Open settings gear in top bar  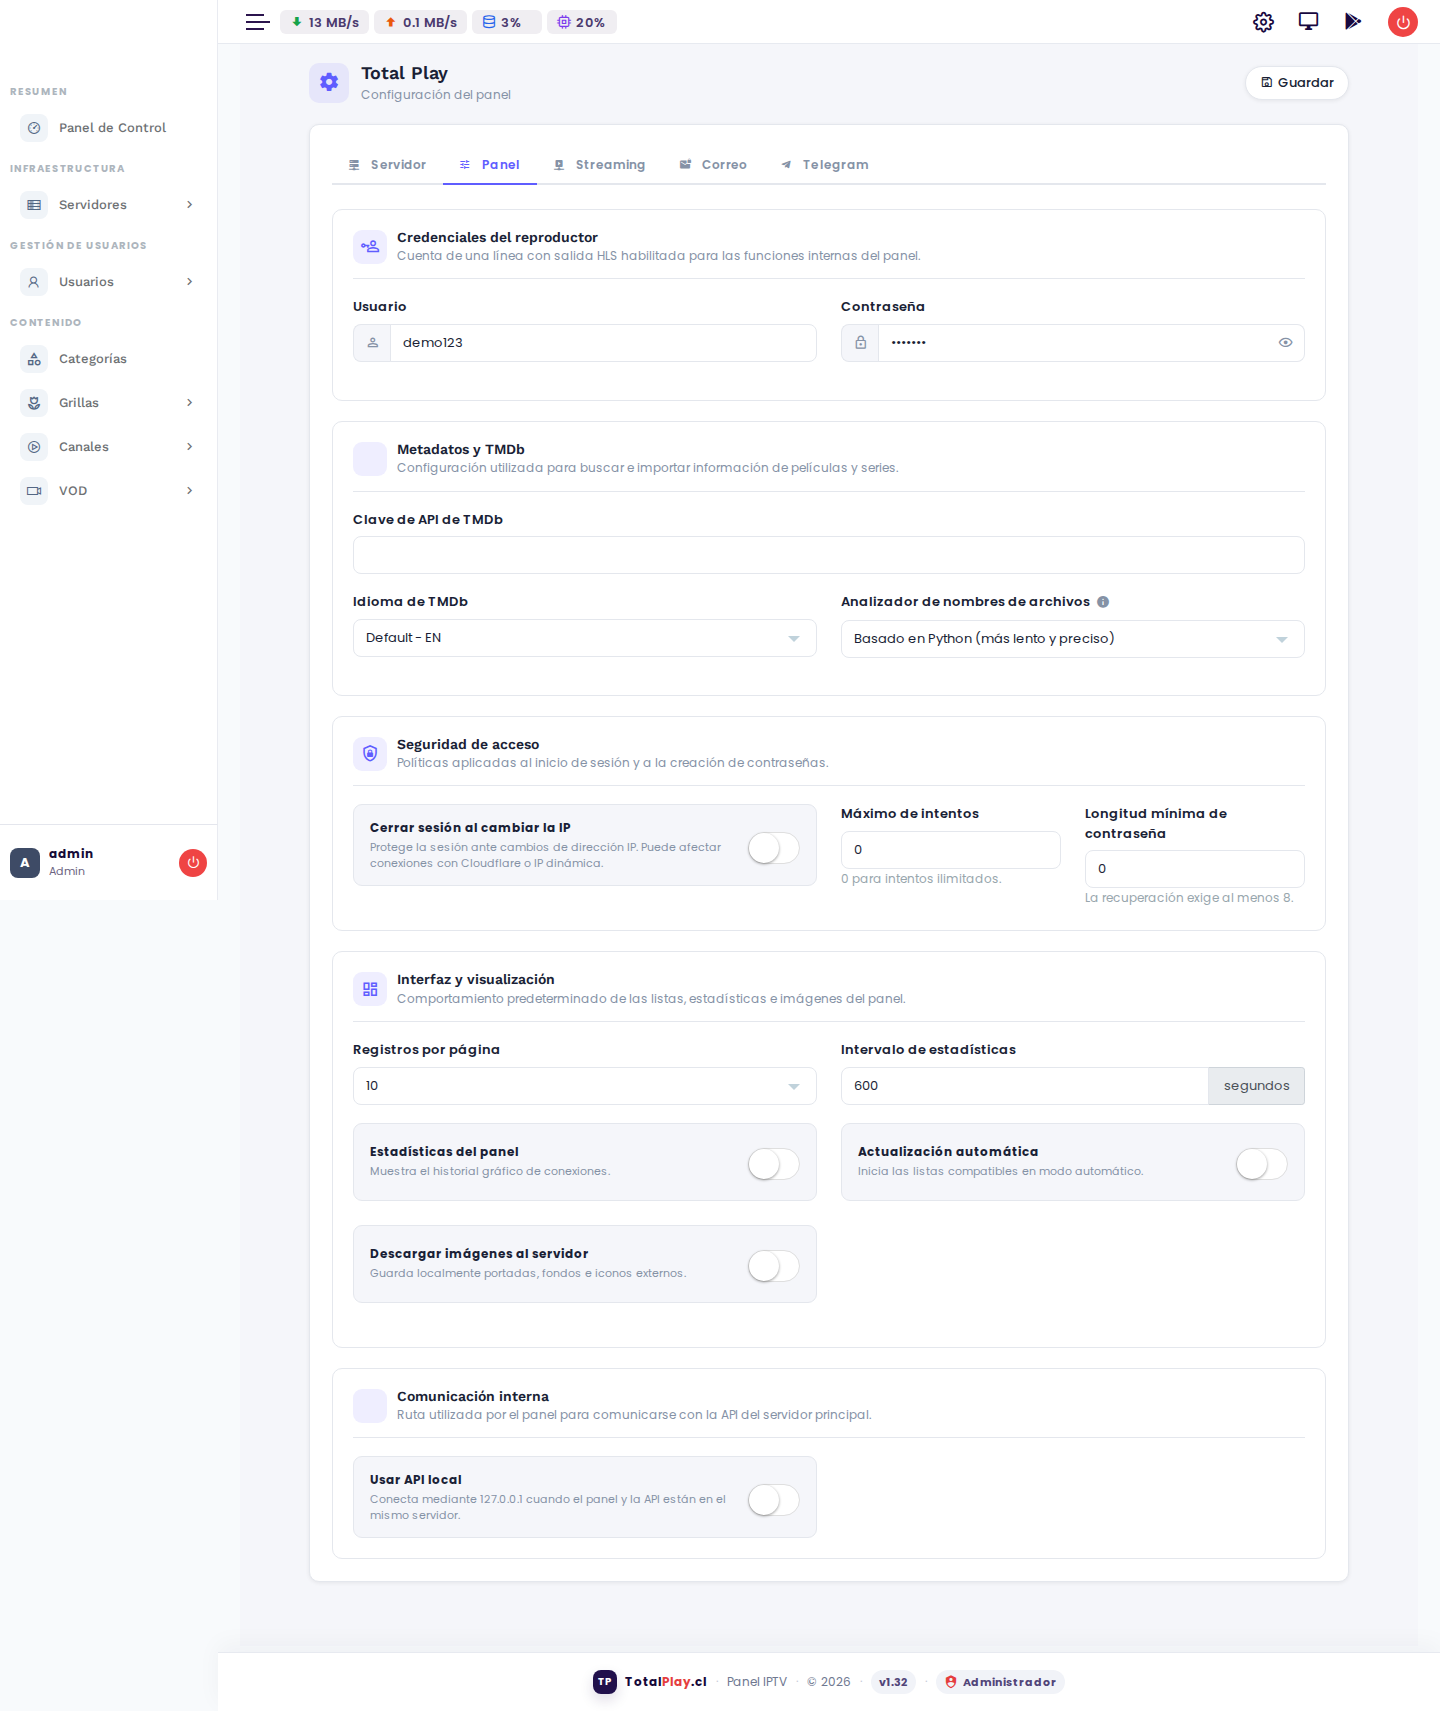pyautogui.click(x=1263, y=22)
